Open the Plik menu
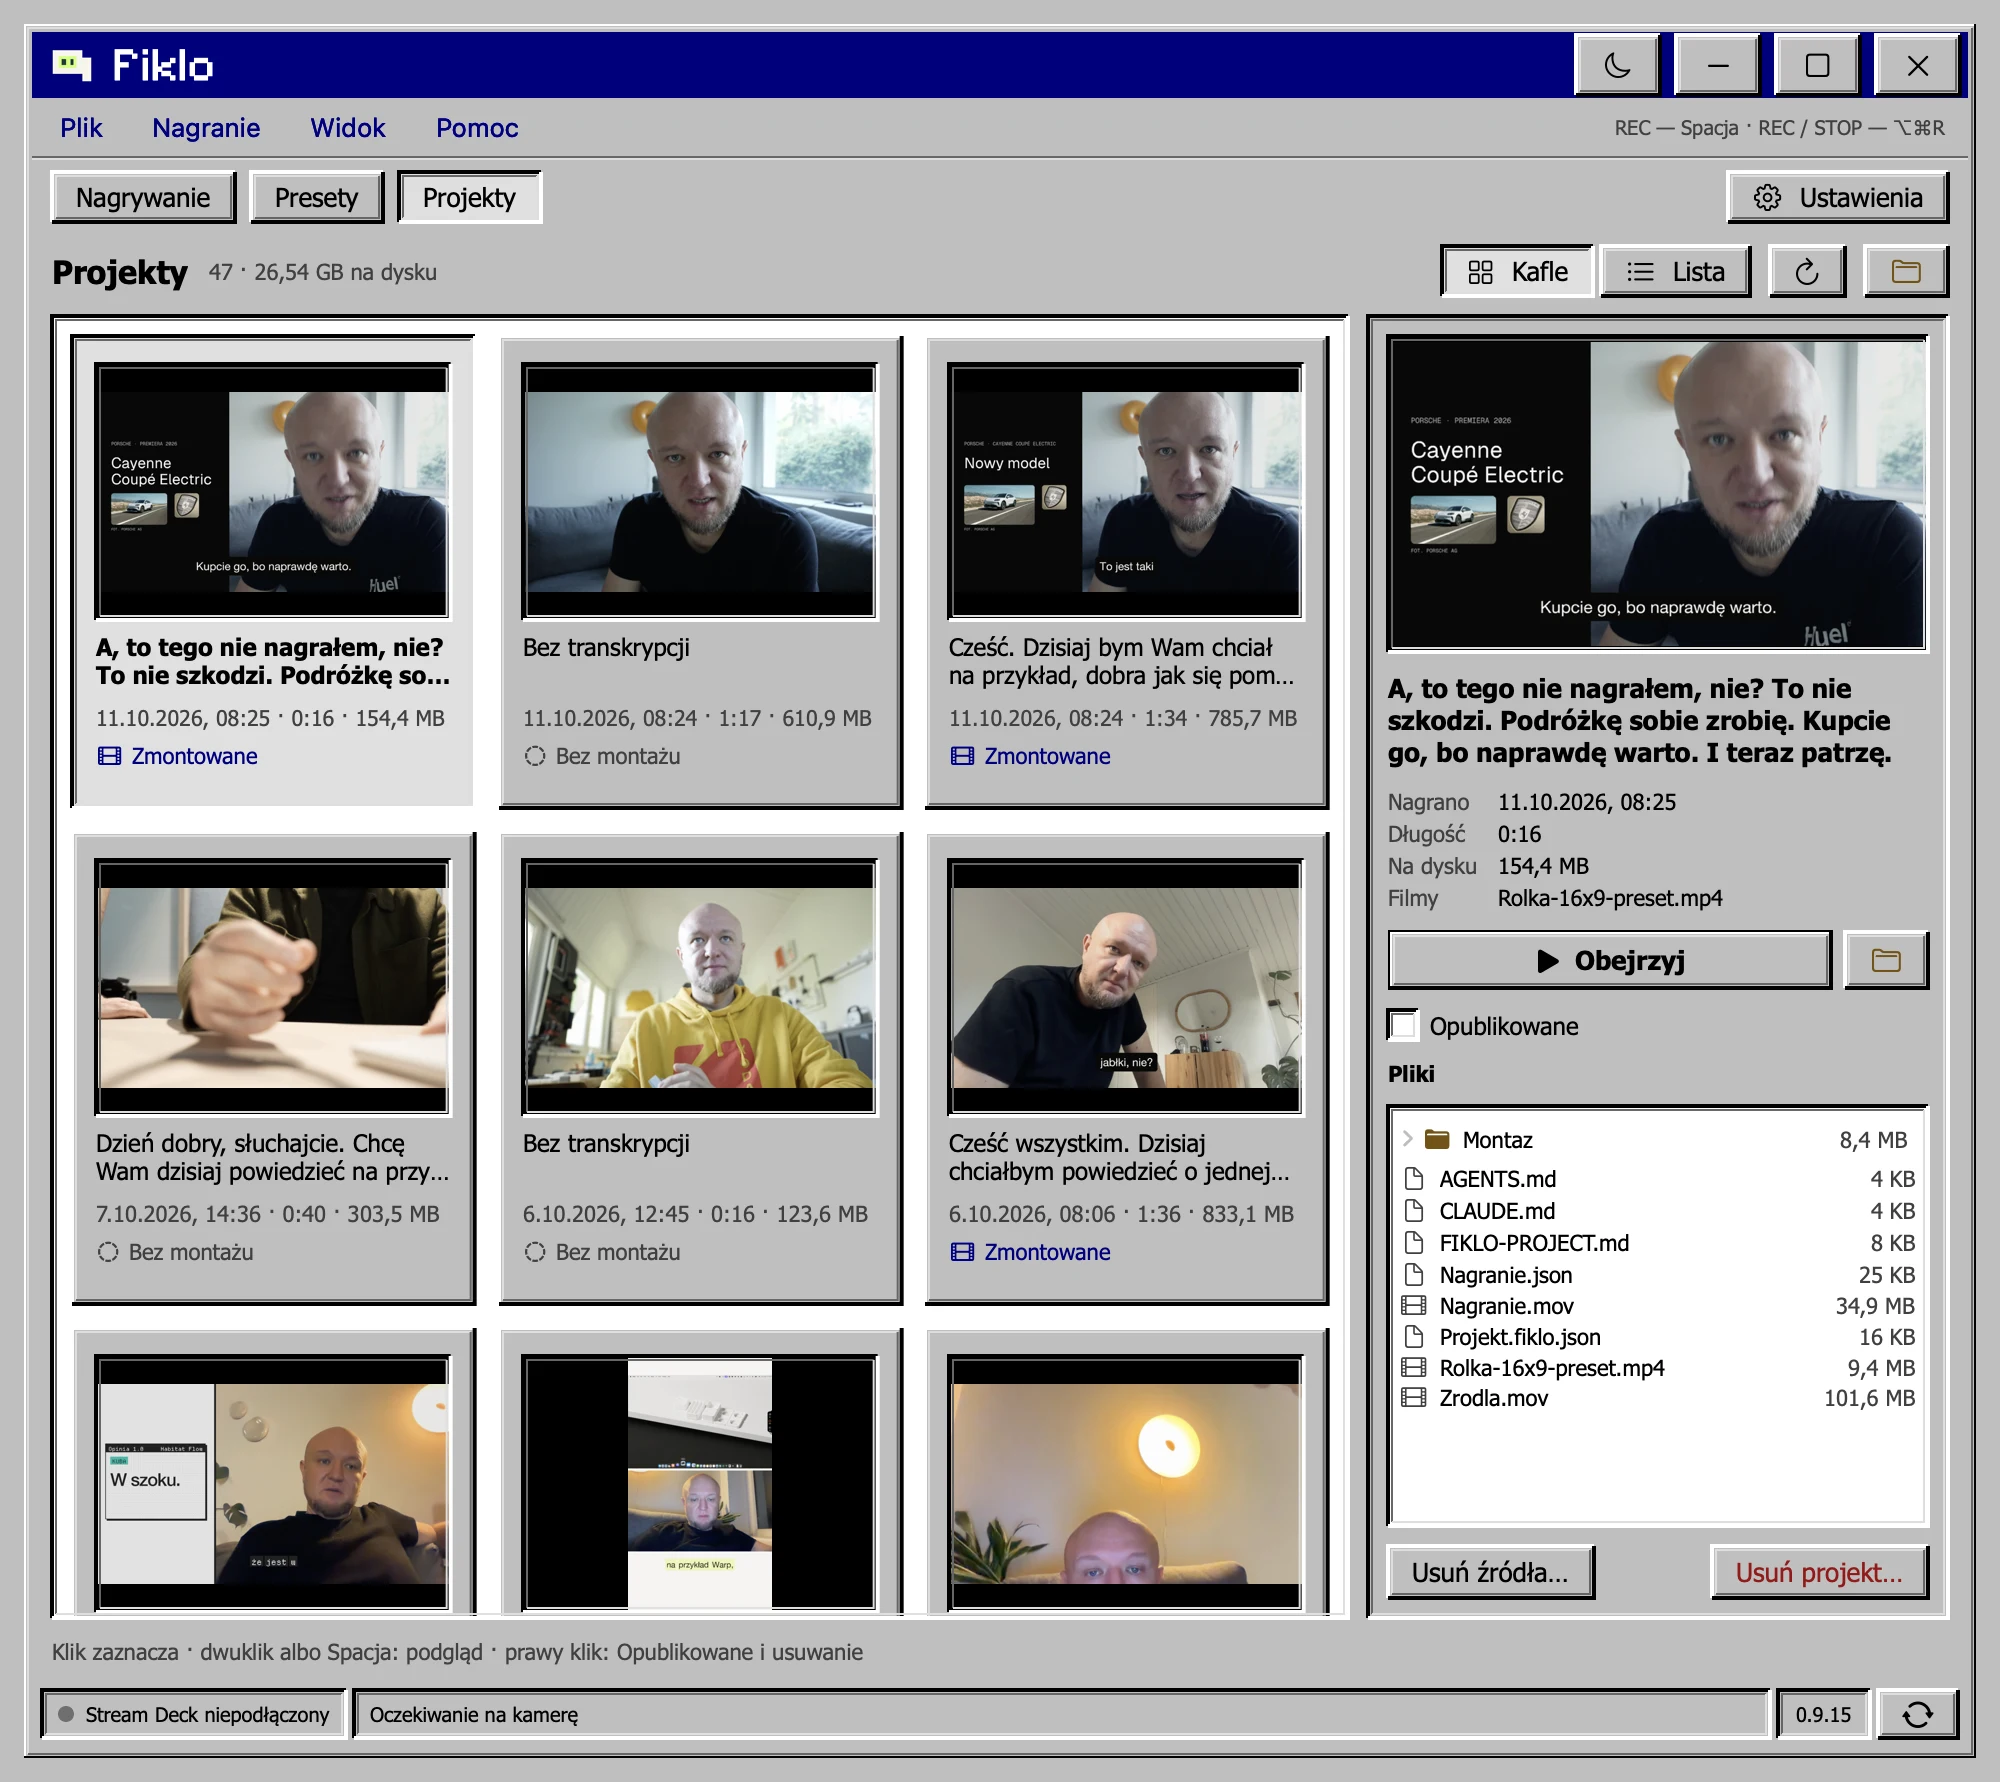This screenshot has width=2000, height=1782. (81, 128)
